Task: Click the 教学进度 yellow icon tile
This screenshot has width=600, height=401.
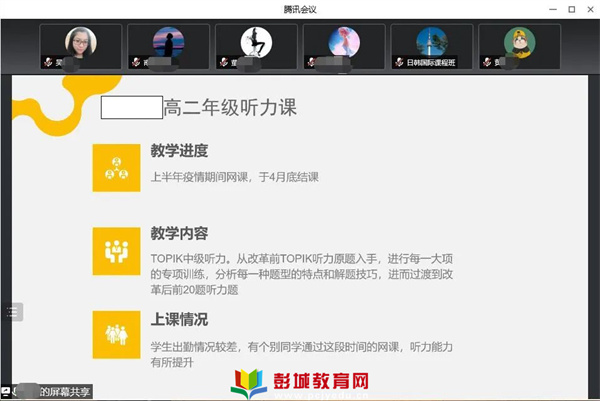Action: coord(116,168)
